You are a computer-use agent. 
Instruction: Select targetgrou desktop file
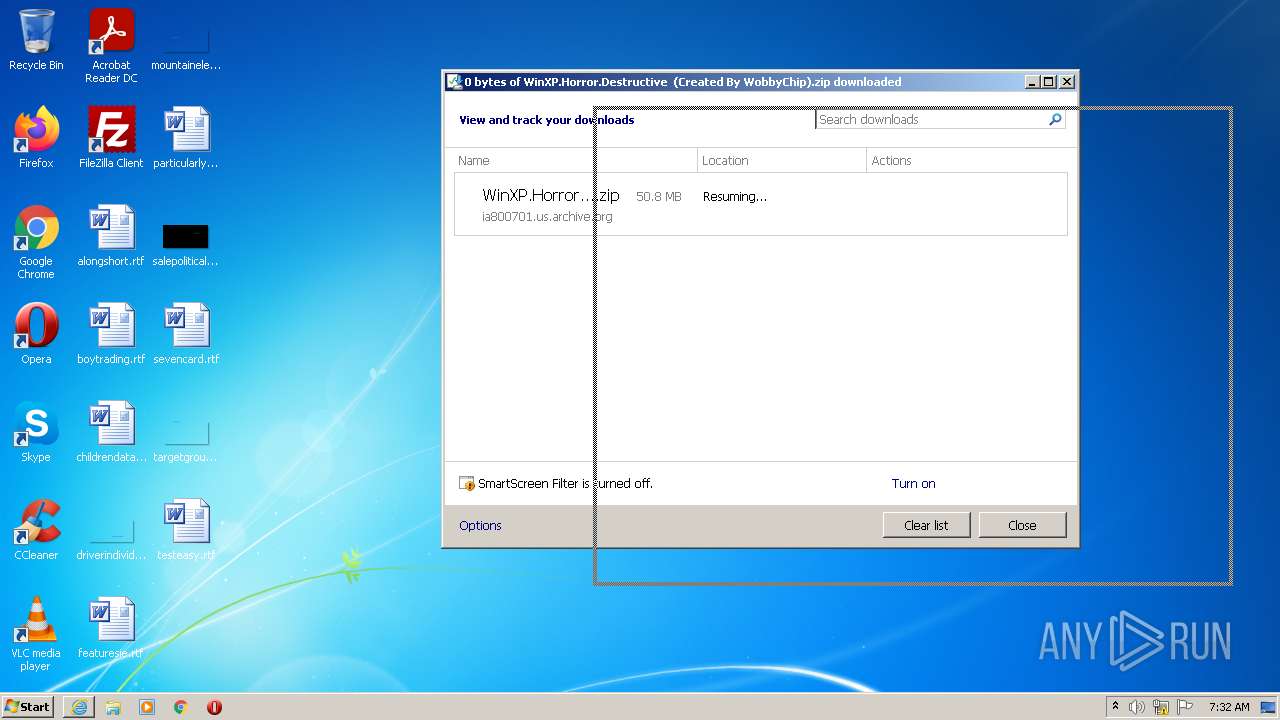click(x=186, y=440)
